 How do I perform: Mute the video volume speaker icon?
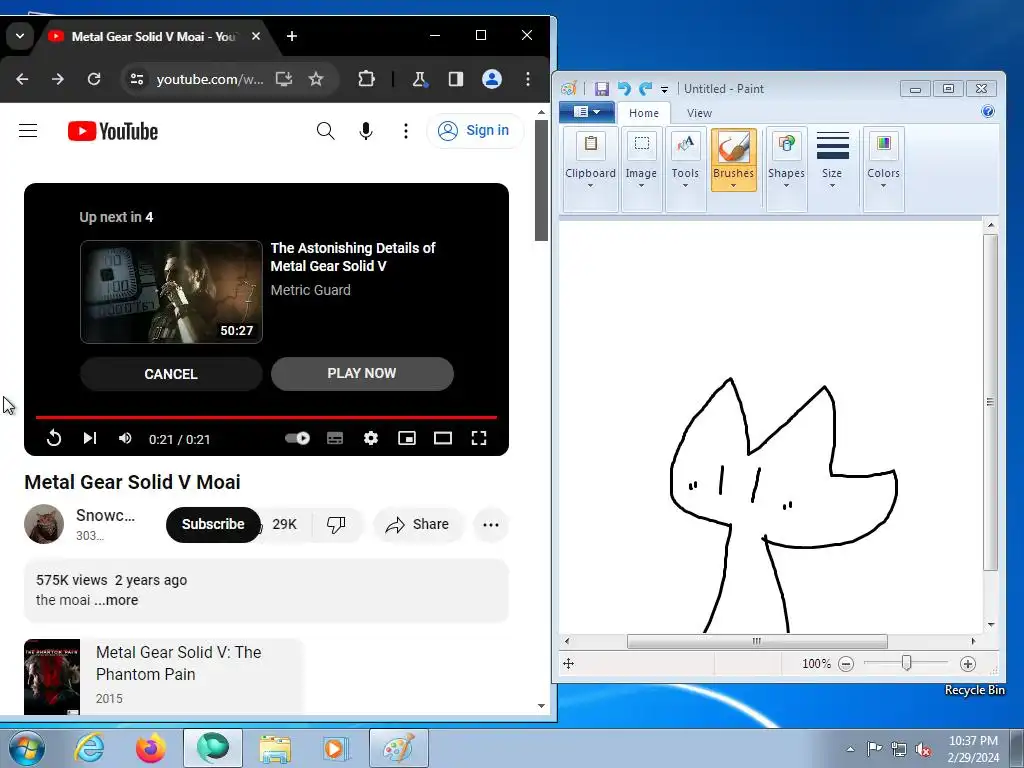pyautogui.click(x=125, y=438)
